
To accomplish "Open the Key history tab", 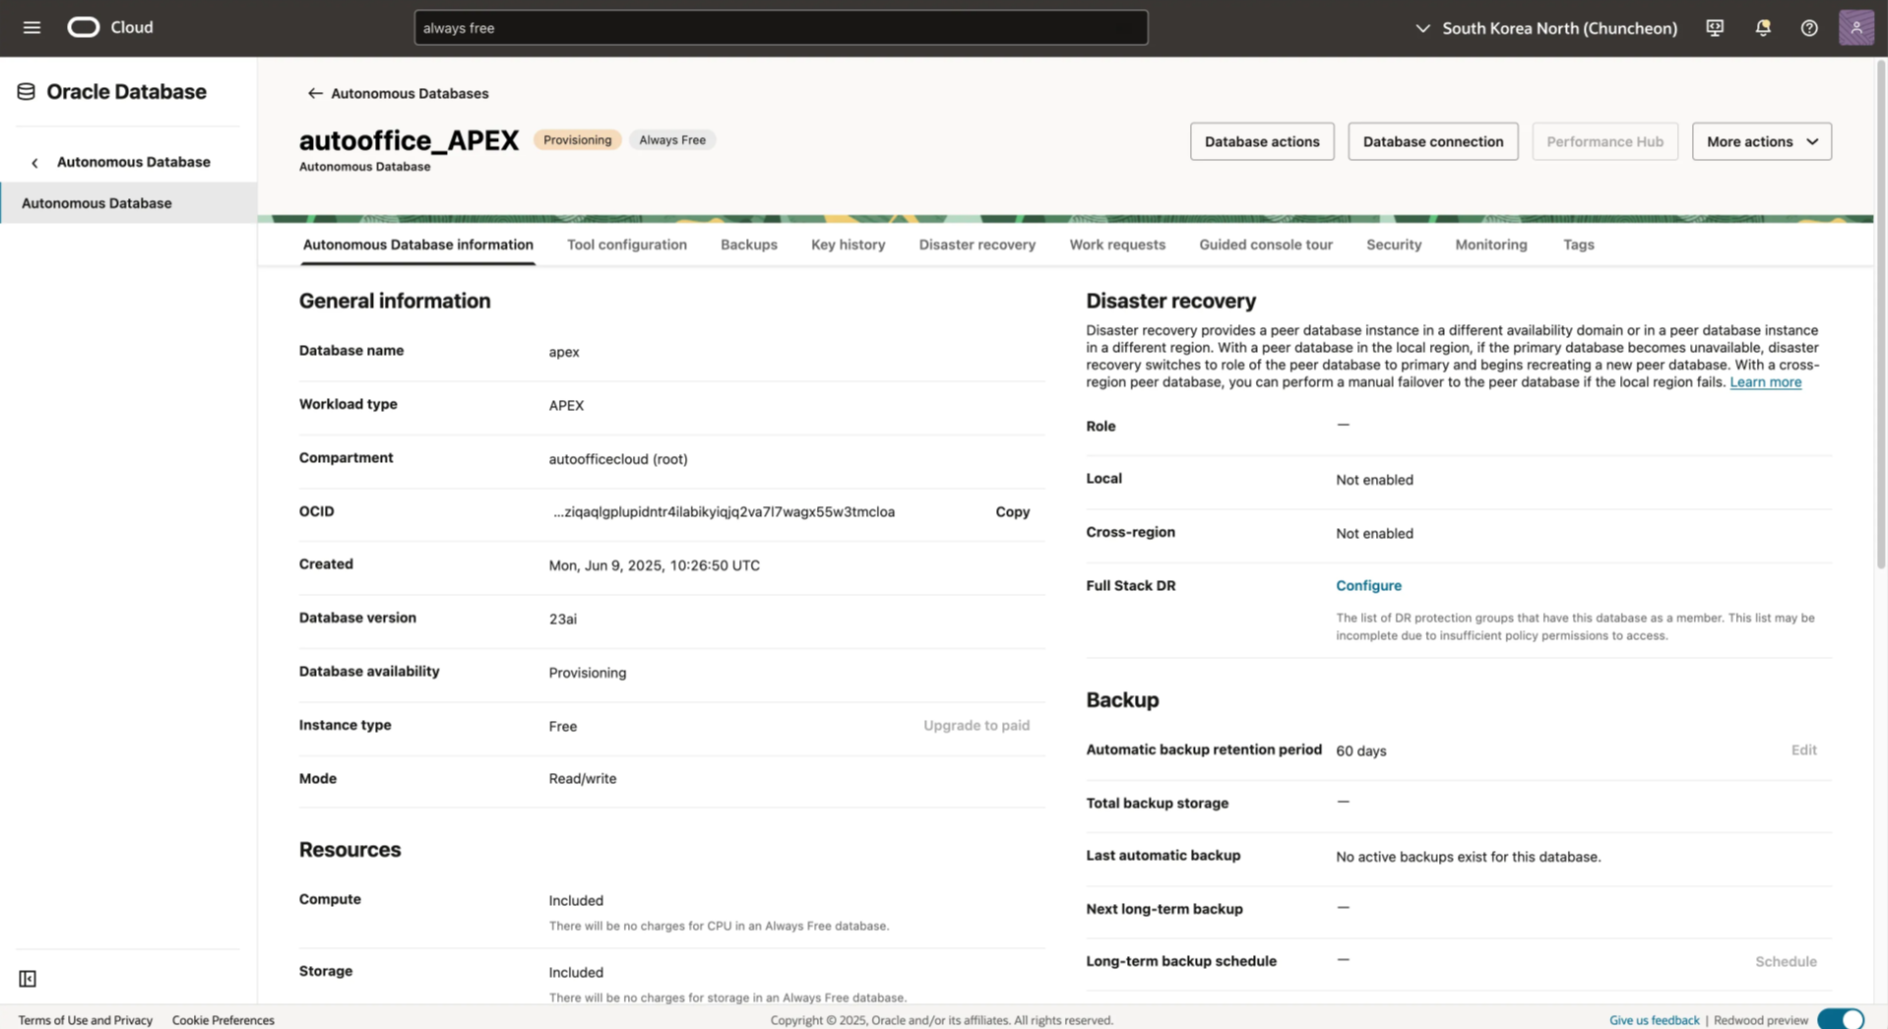I will pyautogui.click(x=848, y=244).
